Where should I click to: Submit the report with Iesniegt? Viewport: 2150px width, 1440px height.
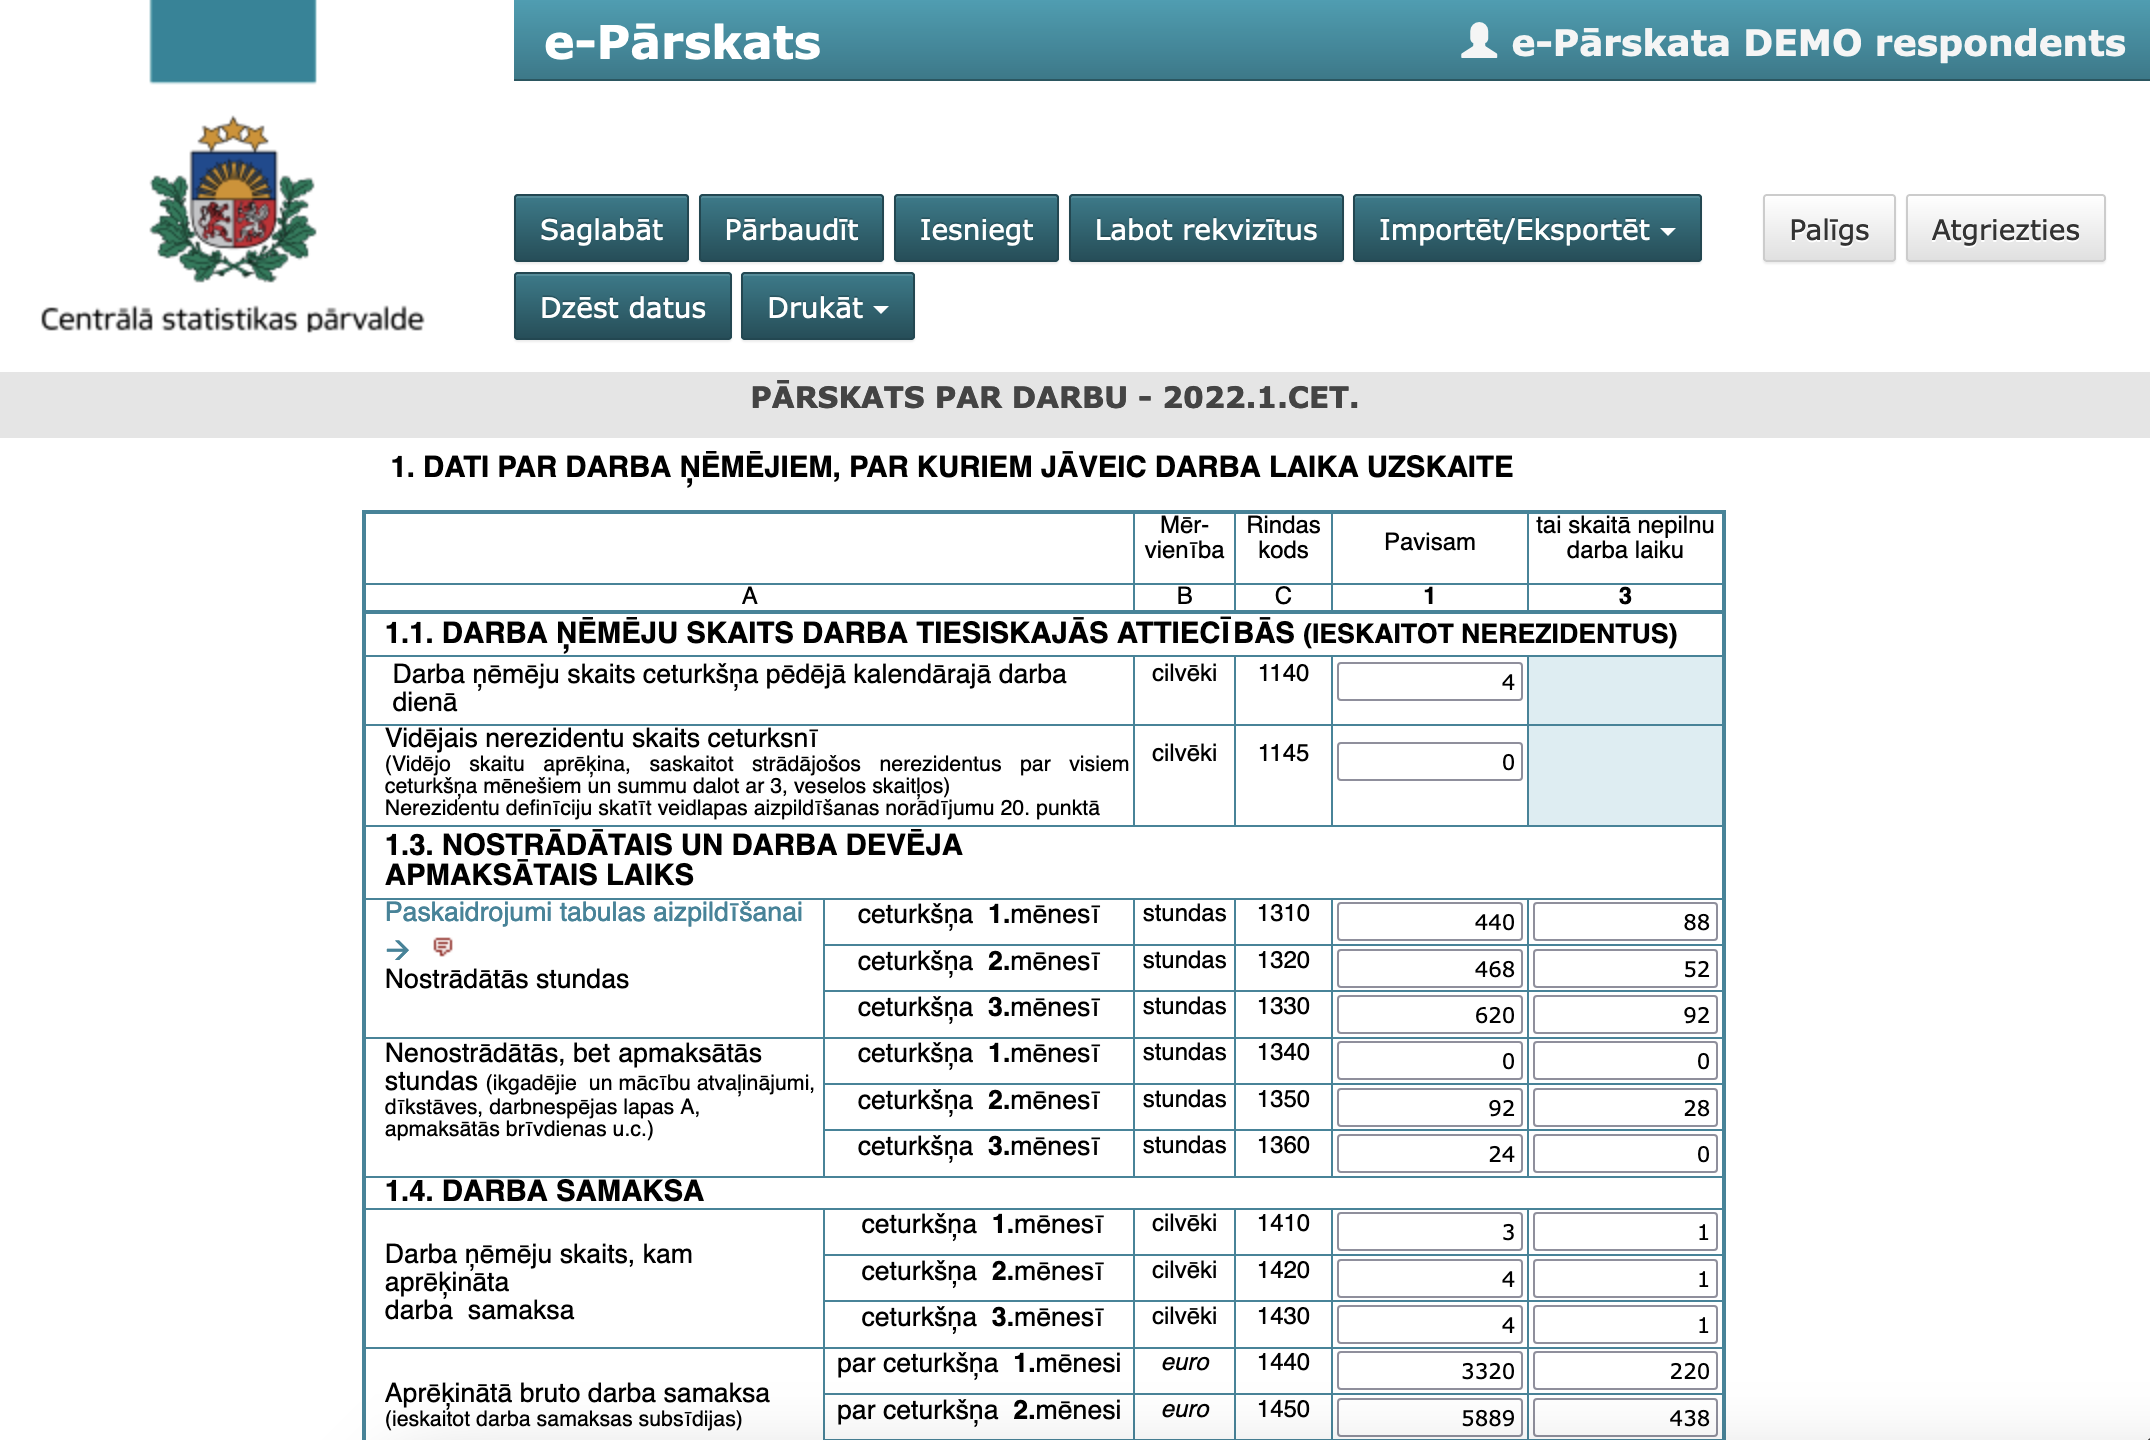[975, 230]
